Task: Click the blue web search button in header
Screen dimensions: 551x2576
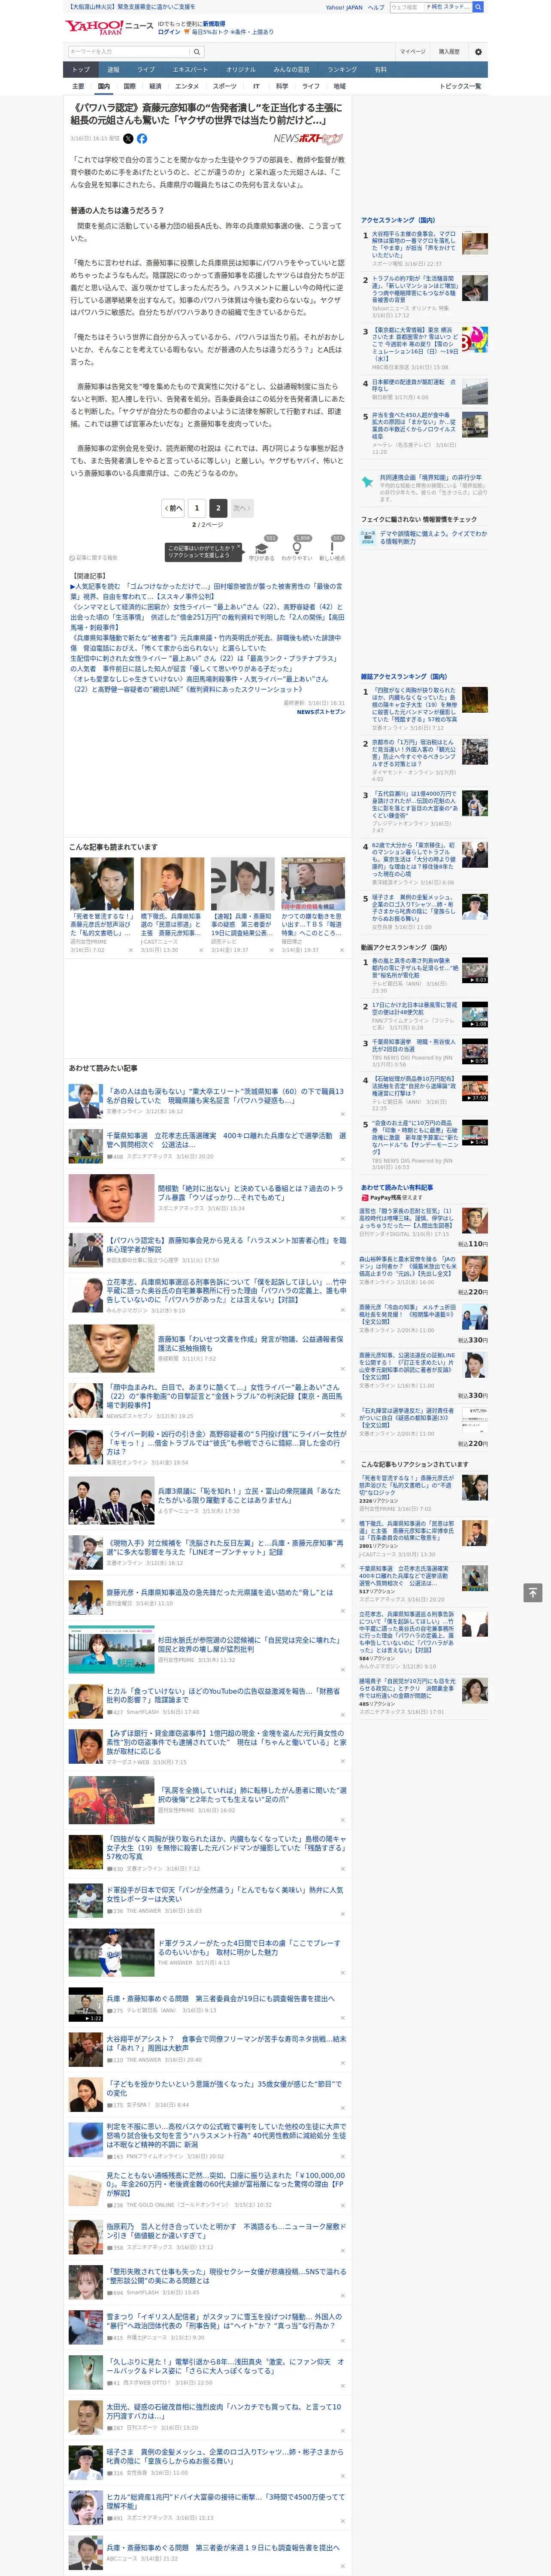Action: (478, 7)
